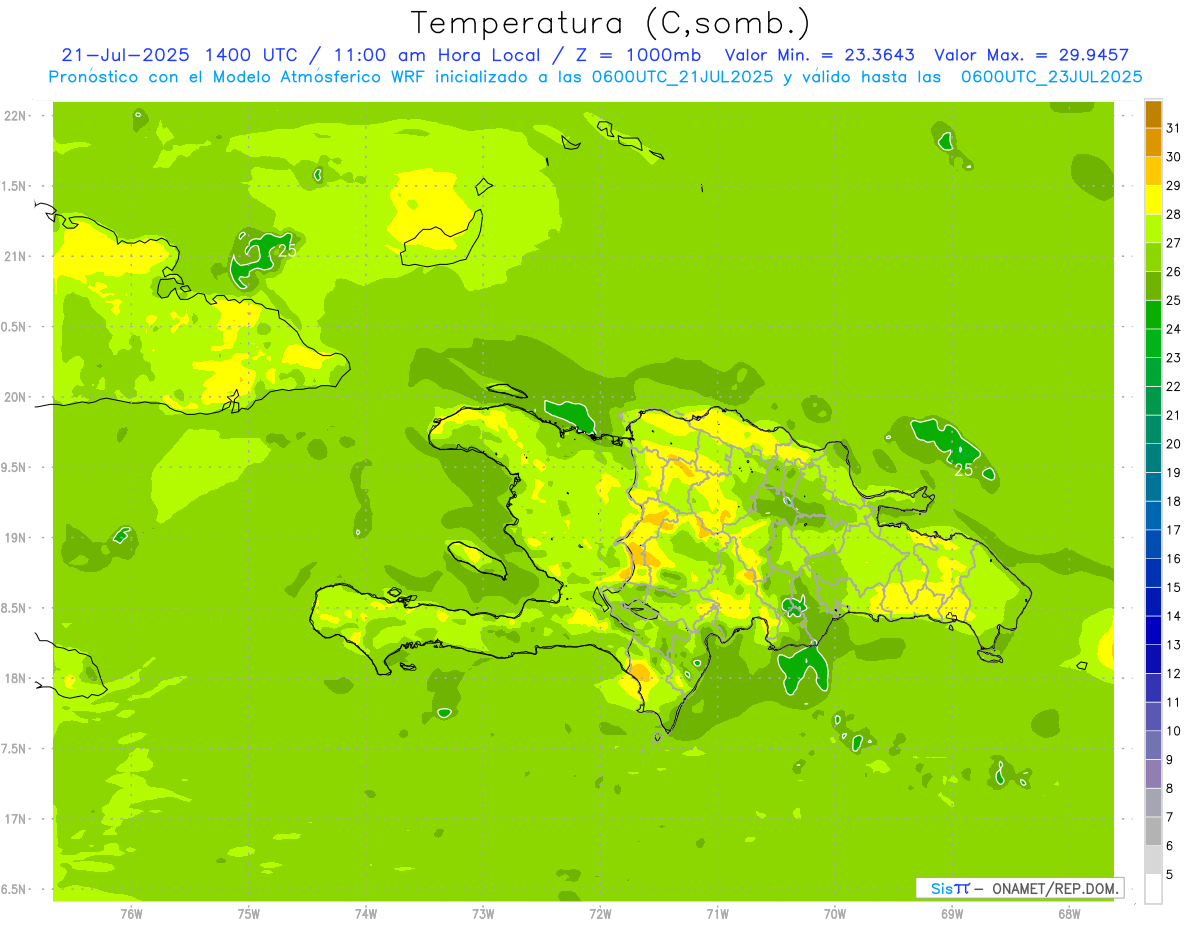Click the legend value 20
1200x927 pixels.
click(1173, 444)
